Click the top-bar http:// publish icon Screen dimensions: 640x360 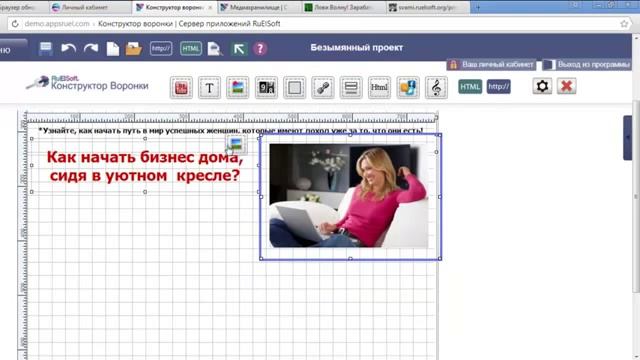(x=161, y=48)
